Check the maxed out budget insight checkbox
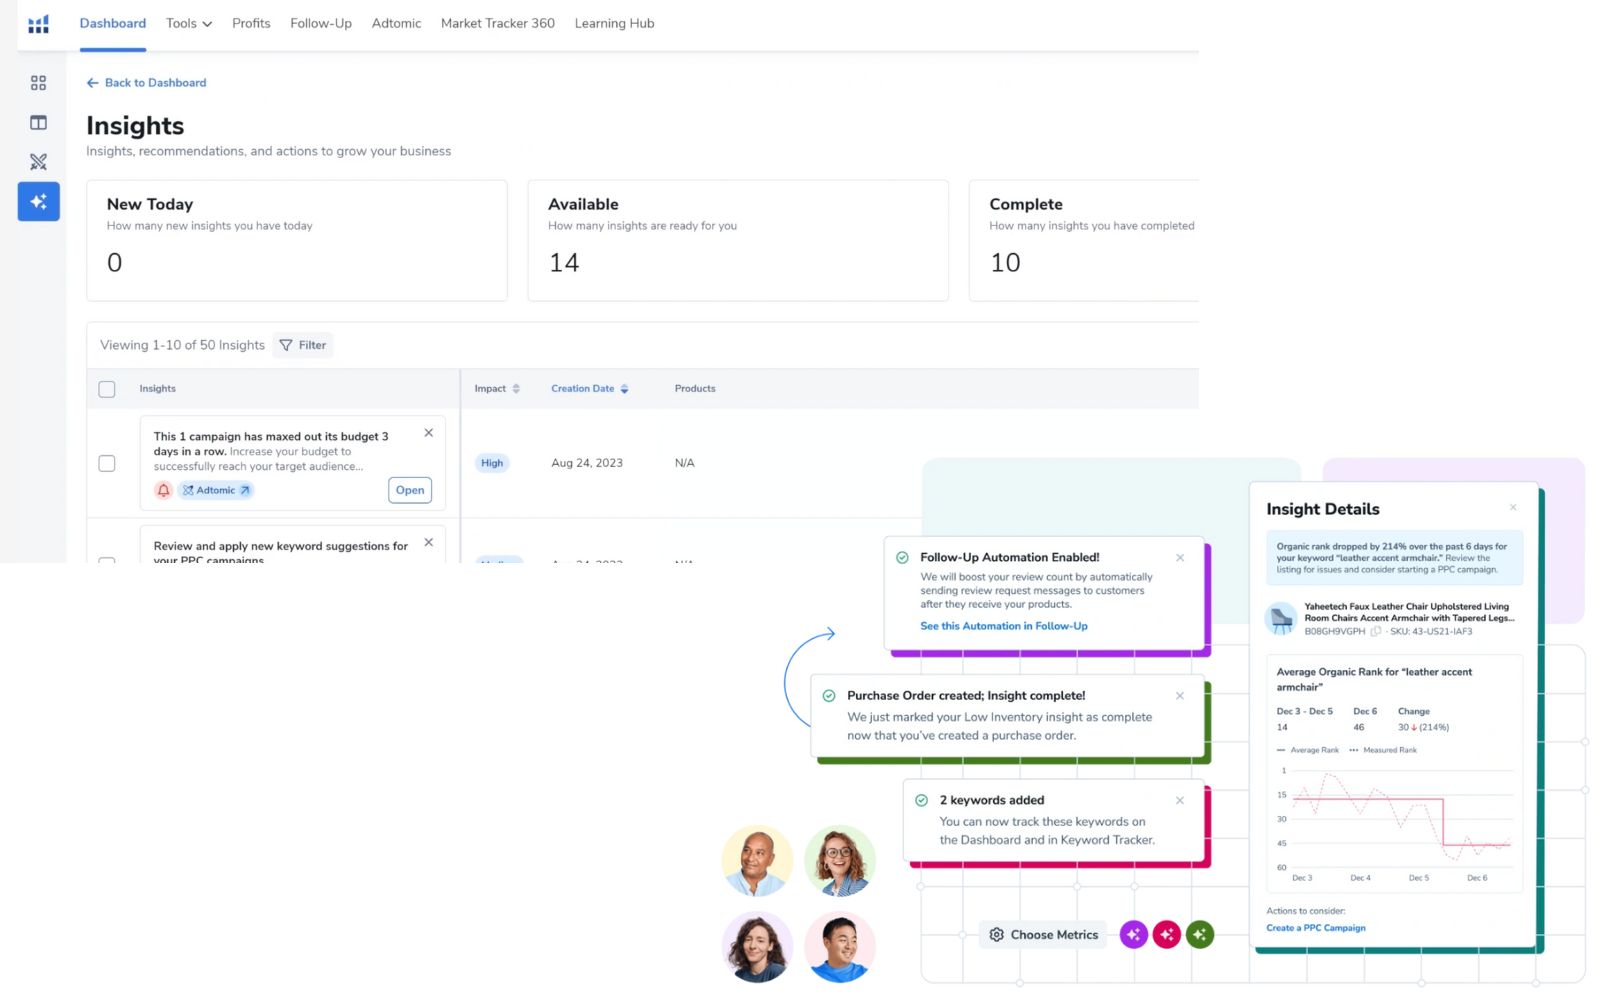 (107, 463)
